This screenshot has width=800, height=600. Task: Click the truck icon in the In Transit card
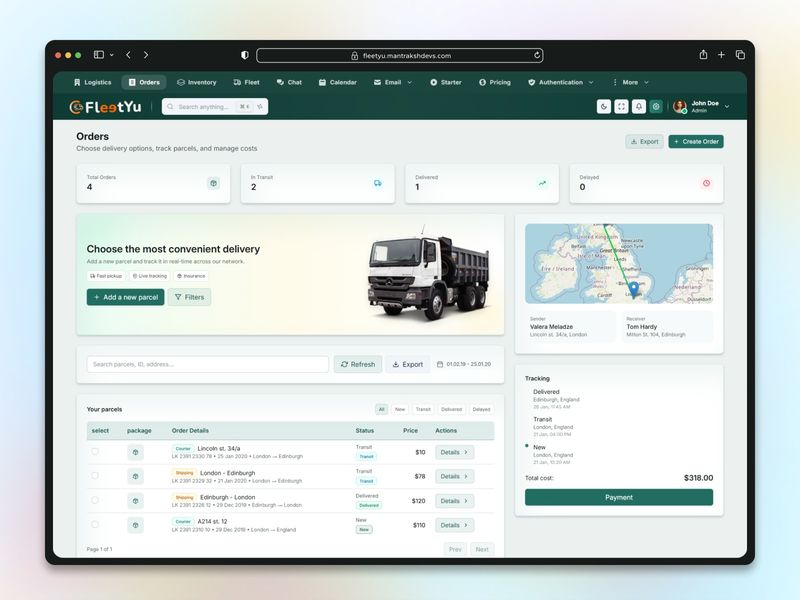coord(379,183)
